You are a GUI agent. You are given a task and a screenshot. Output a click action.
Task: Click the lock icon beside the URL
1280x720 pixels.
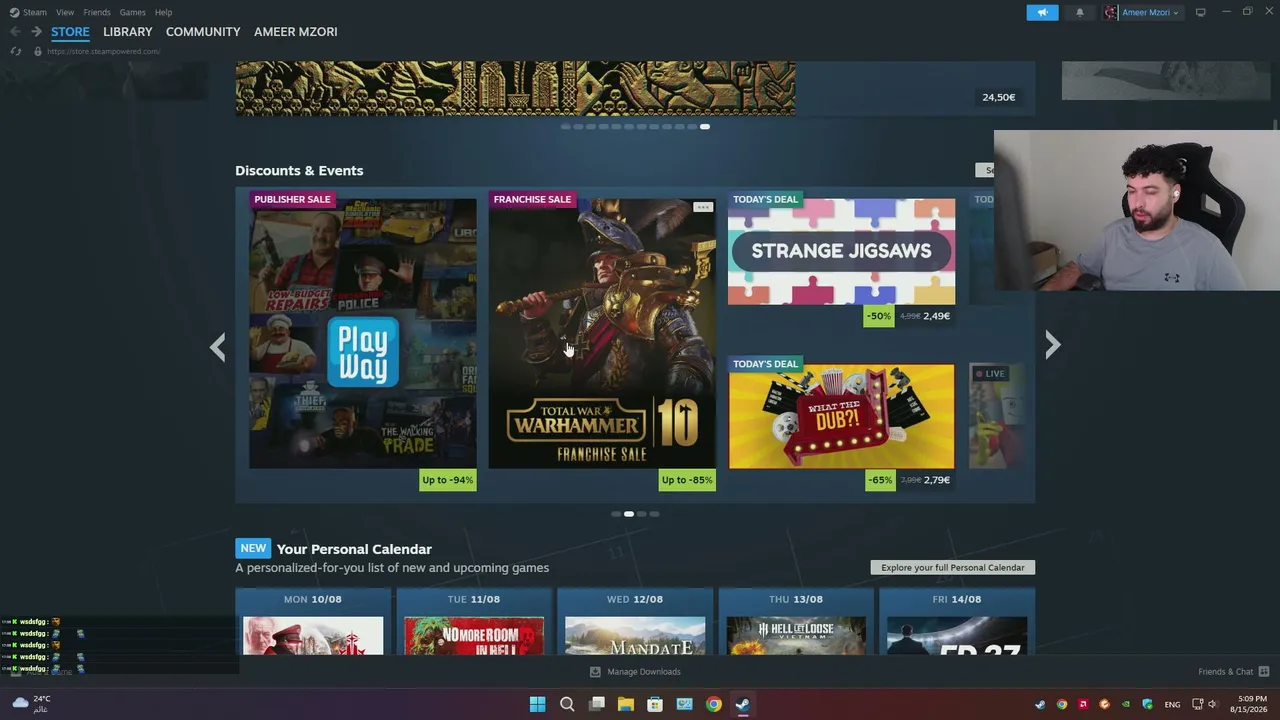[38, 51]
